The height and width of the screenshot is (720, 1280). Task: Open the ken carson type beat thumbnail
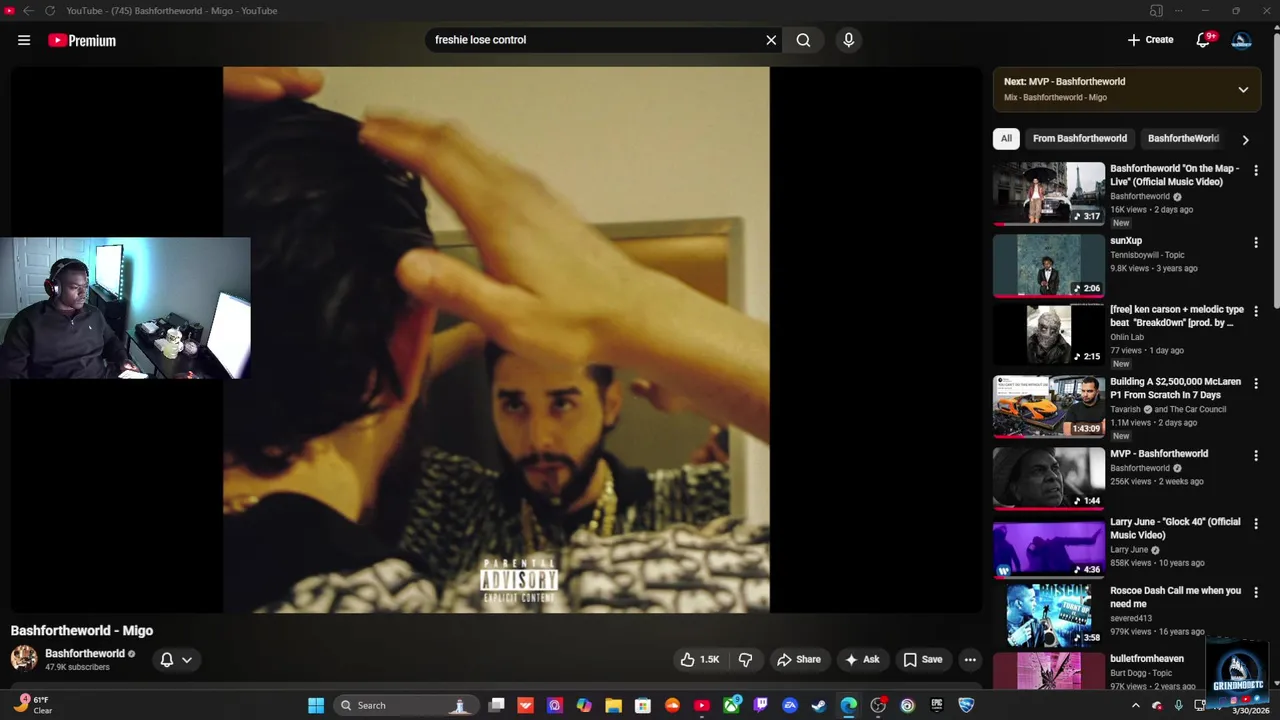click(1049, 334)
